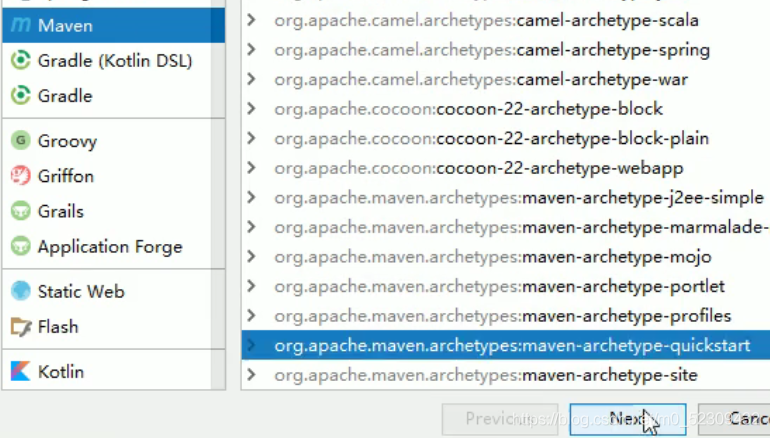Image resolution: width=770 pixels, height=438 pixels.
Task: Click the Static Web globe icon
Action: point(21,291)
